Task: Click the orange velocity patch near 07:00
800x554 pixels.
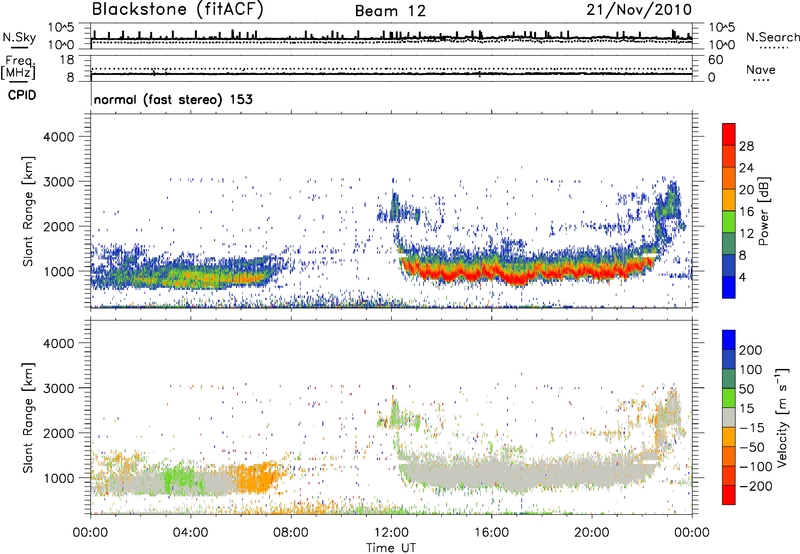Action: [258, 478]
